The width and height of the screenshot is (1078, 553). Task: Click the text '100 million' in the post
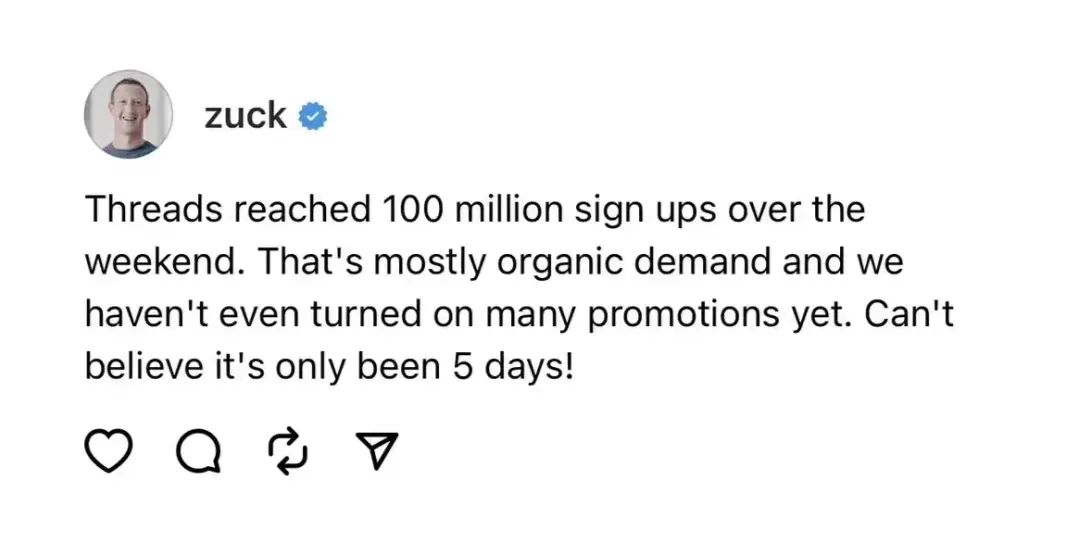pyautogui.click(x=467, y=211)
